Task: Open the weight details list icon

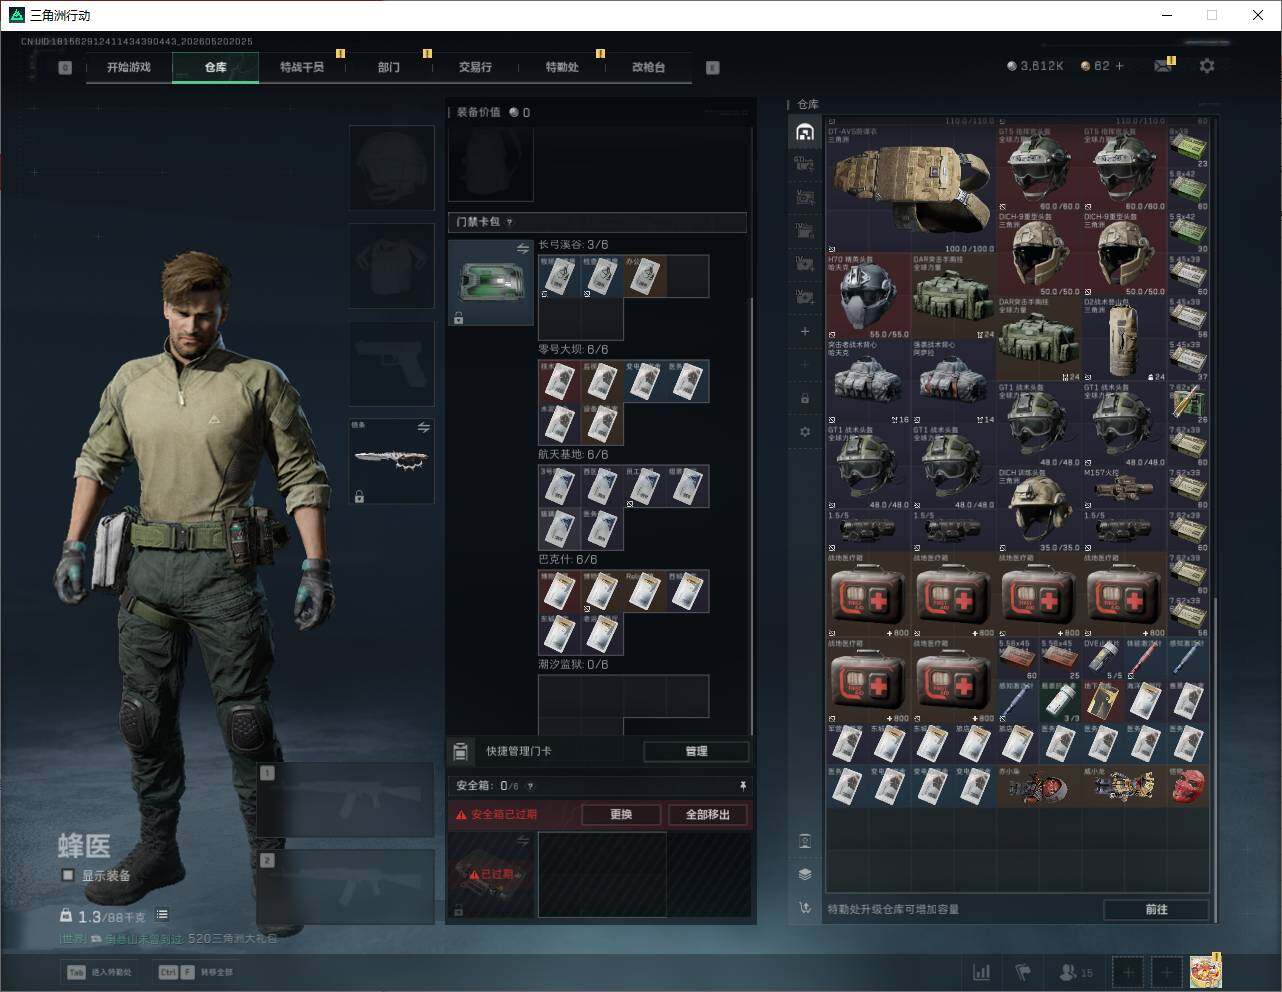Action: [162, 915]
